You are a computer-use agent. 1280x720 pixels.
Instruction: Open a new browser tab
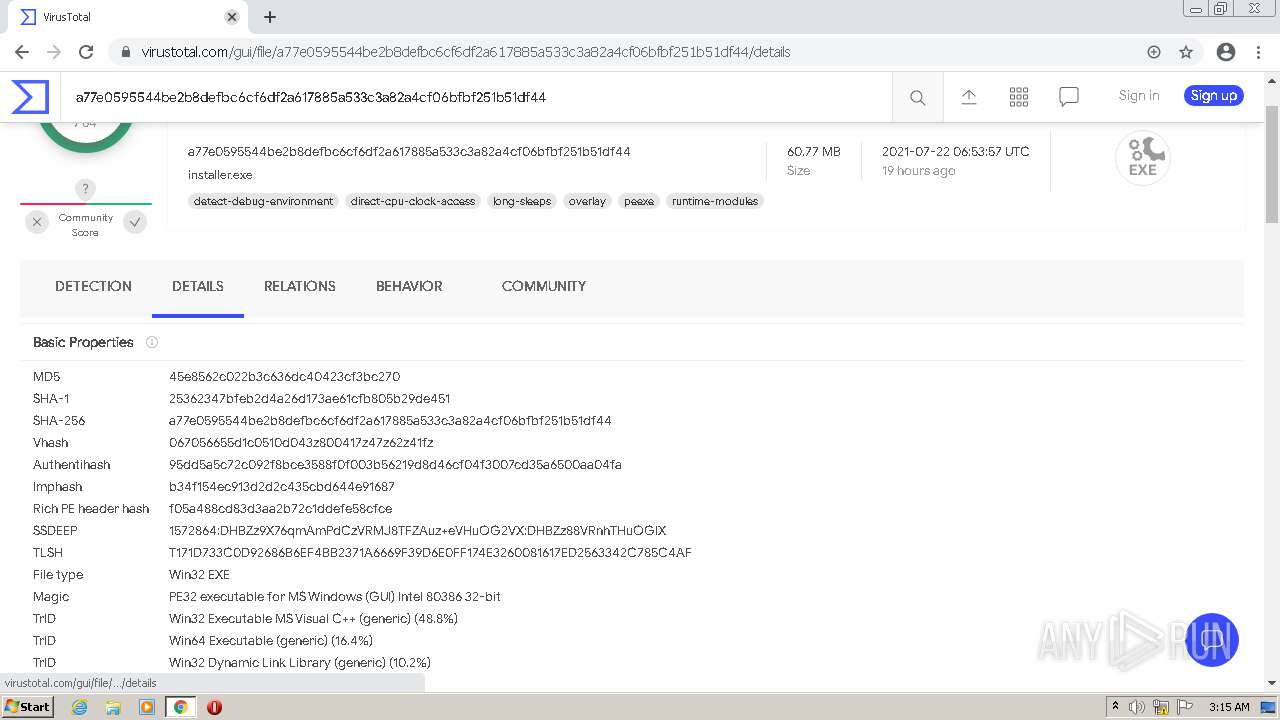pyautogui.click(x=270, y=17)
